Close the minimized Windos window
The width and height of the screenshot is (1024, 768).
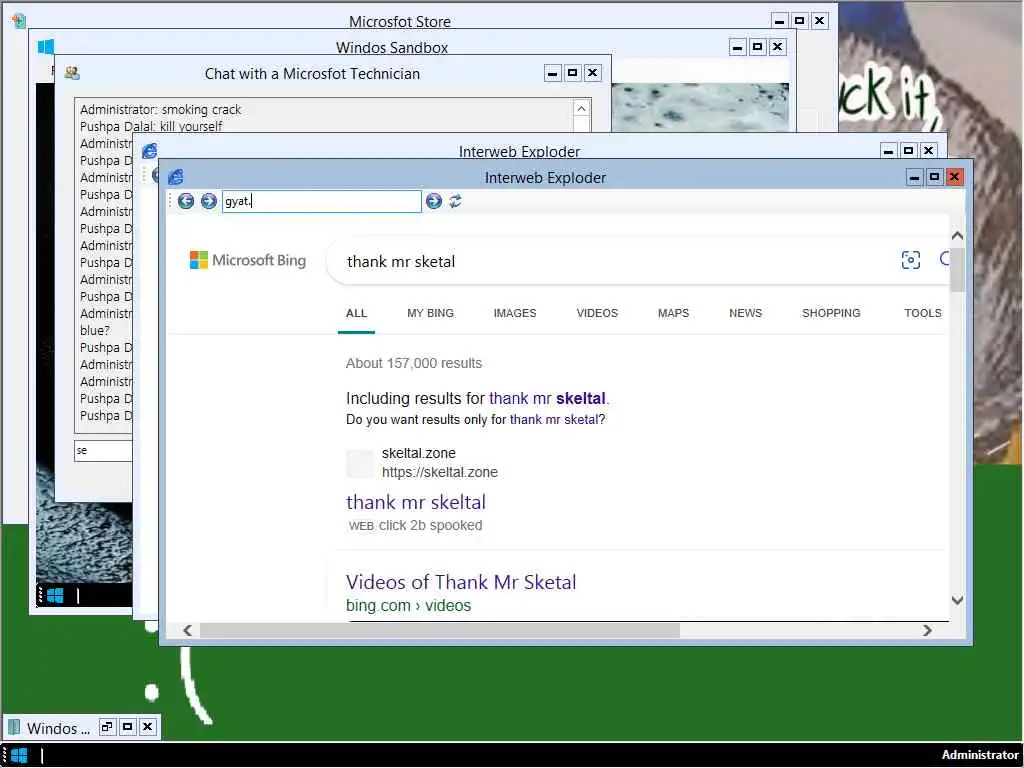click(x=148, y=727)
